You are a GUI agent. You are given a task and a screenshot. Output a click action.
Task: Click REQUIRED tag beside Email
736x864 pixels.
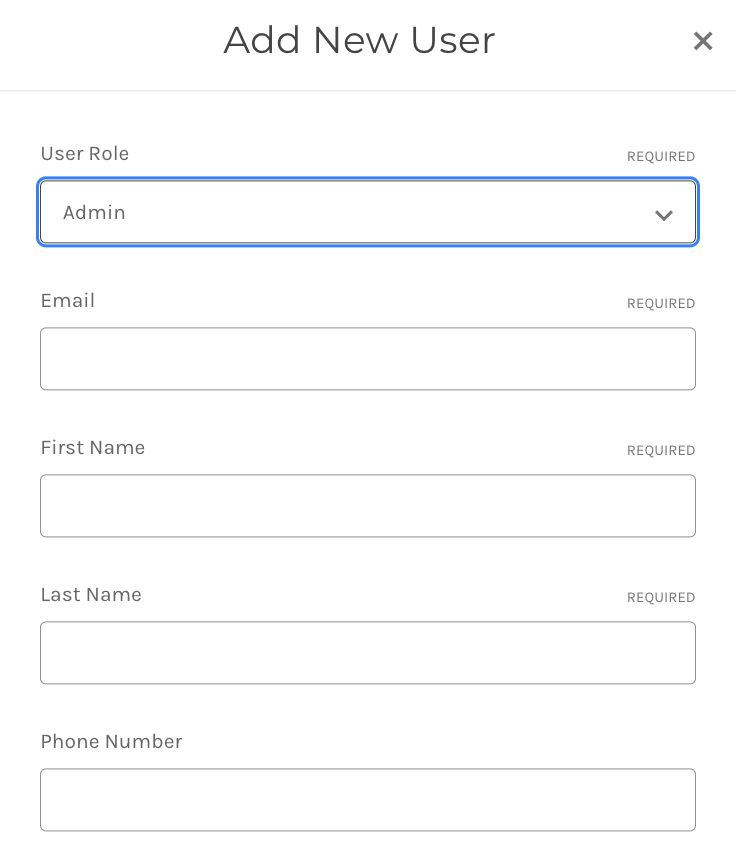coord(661,304)
